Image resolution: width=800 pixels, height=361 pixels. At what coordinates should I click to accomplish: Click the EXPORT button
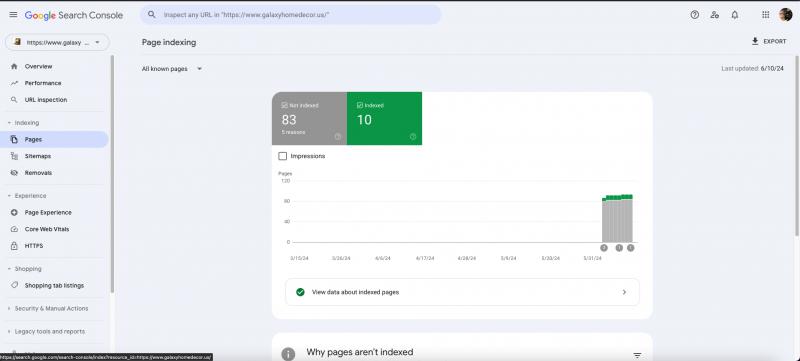(x=769, y=41)
